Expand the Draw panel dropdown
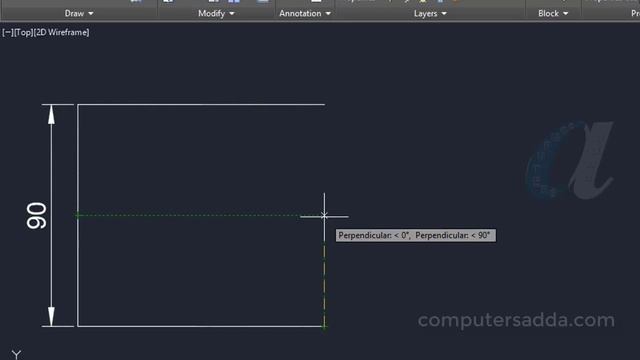 [x=79, y=13]
